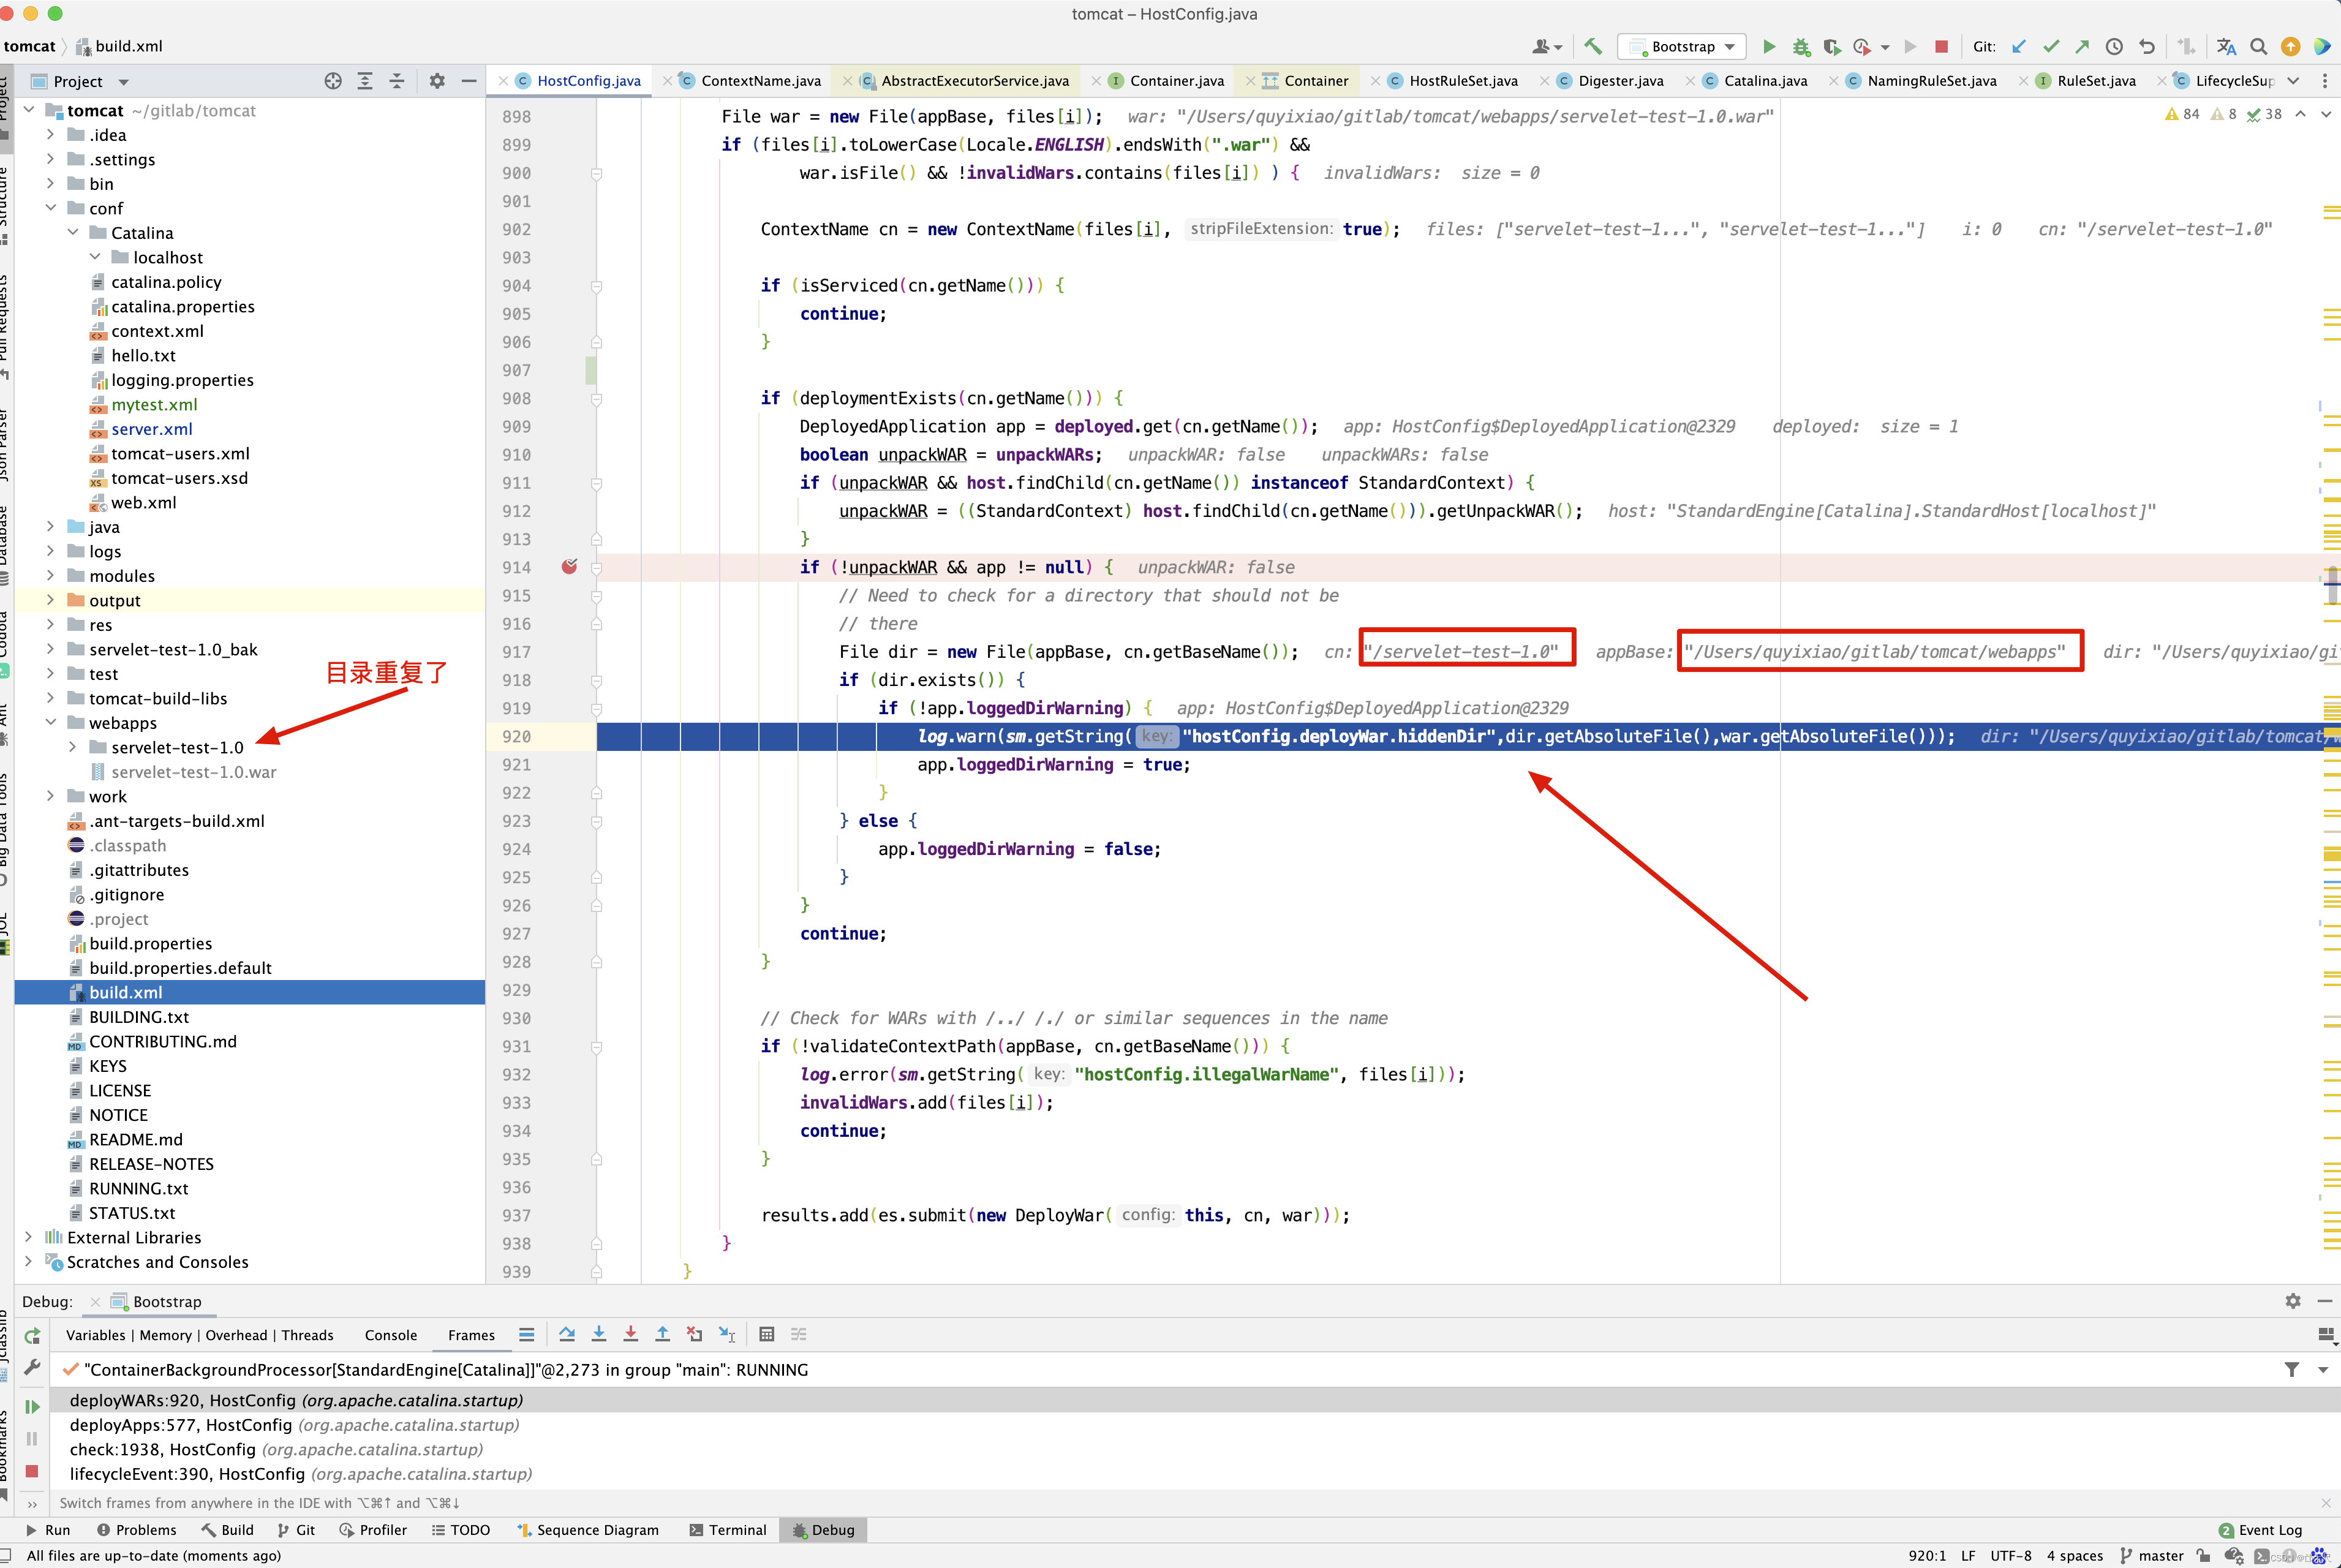Switch to Digester.java tab
This screenshot has width=2341, height=1568.
coord(1611,81)
